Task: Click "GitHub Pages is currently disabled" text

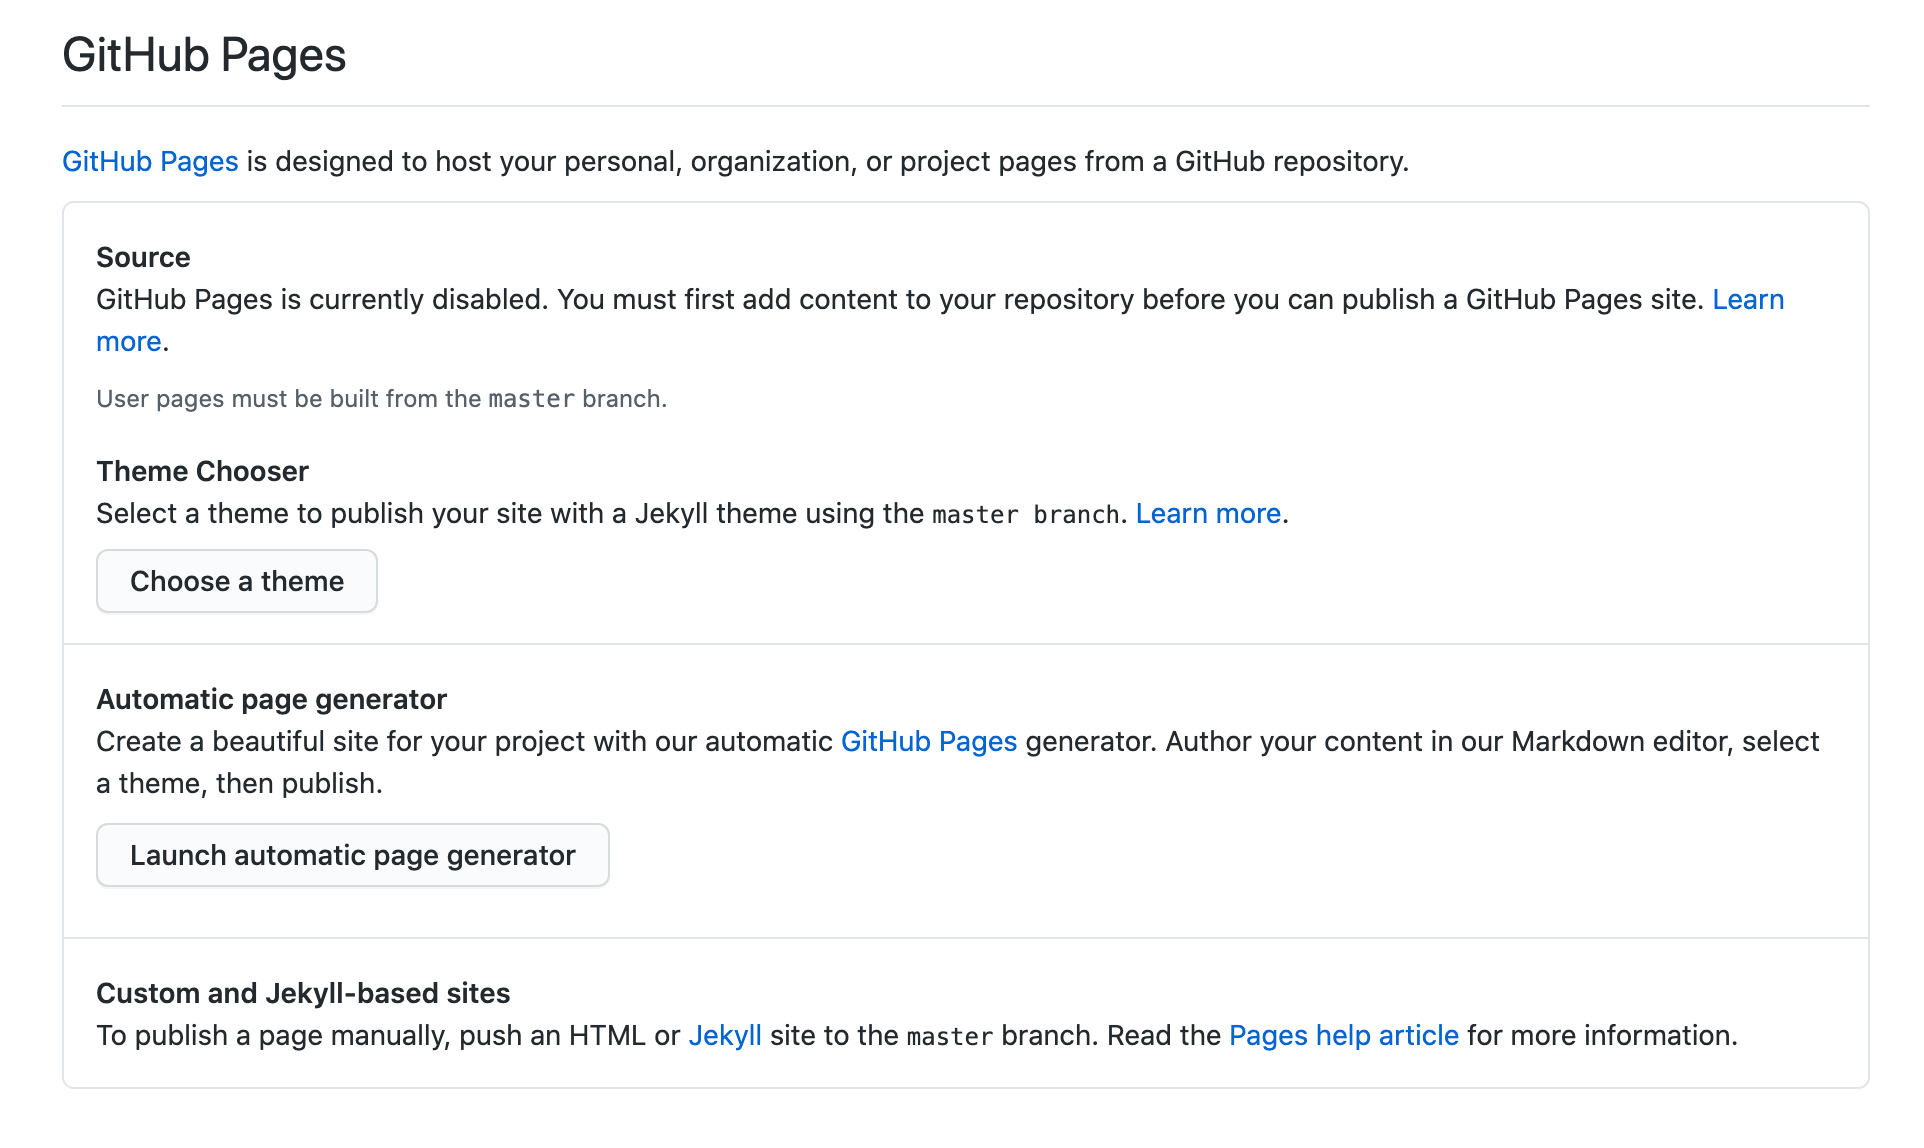Action: pyautogui.click(x=320, y=299)
